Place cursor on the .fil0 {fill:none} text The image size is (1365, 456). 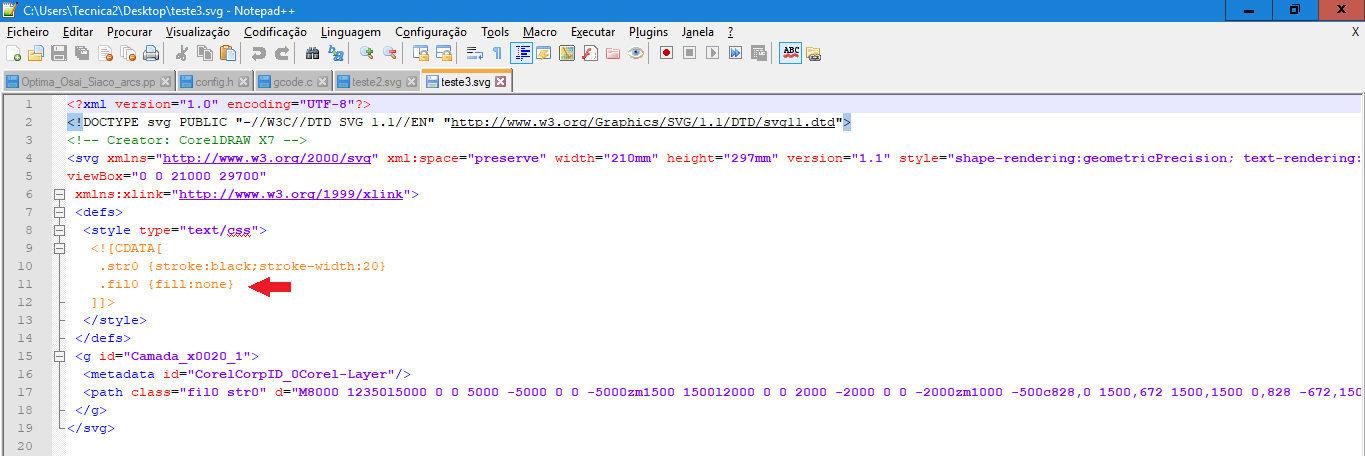(x=167, y=284)
